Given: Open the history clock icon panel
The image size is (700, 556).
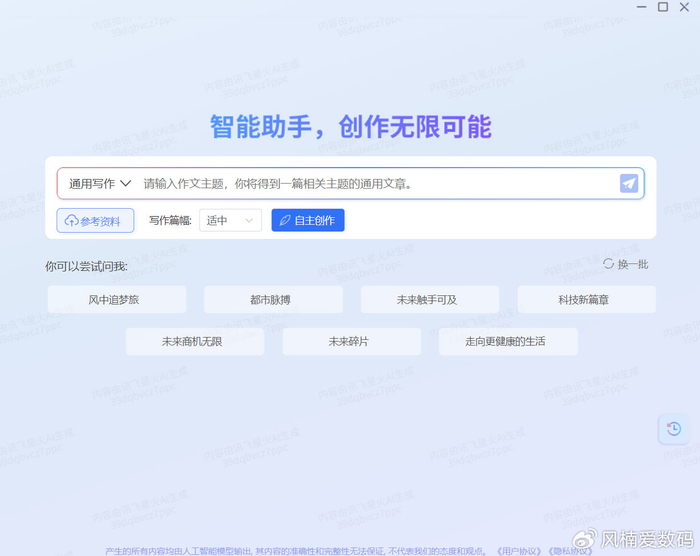Looking at the screenshot, I should point(674,428).
